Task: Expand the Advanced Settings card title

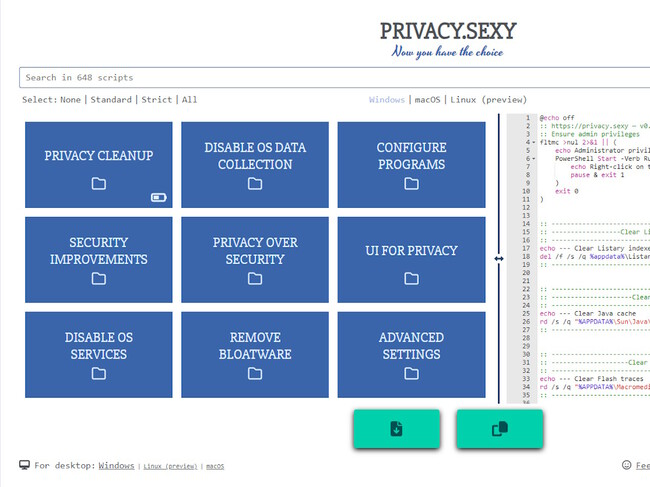Action: (x=411, y=346)
